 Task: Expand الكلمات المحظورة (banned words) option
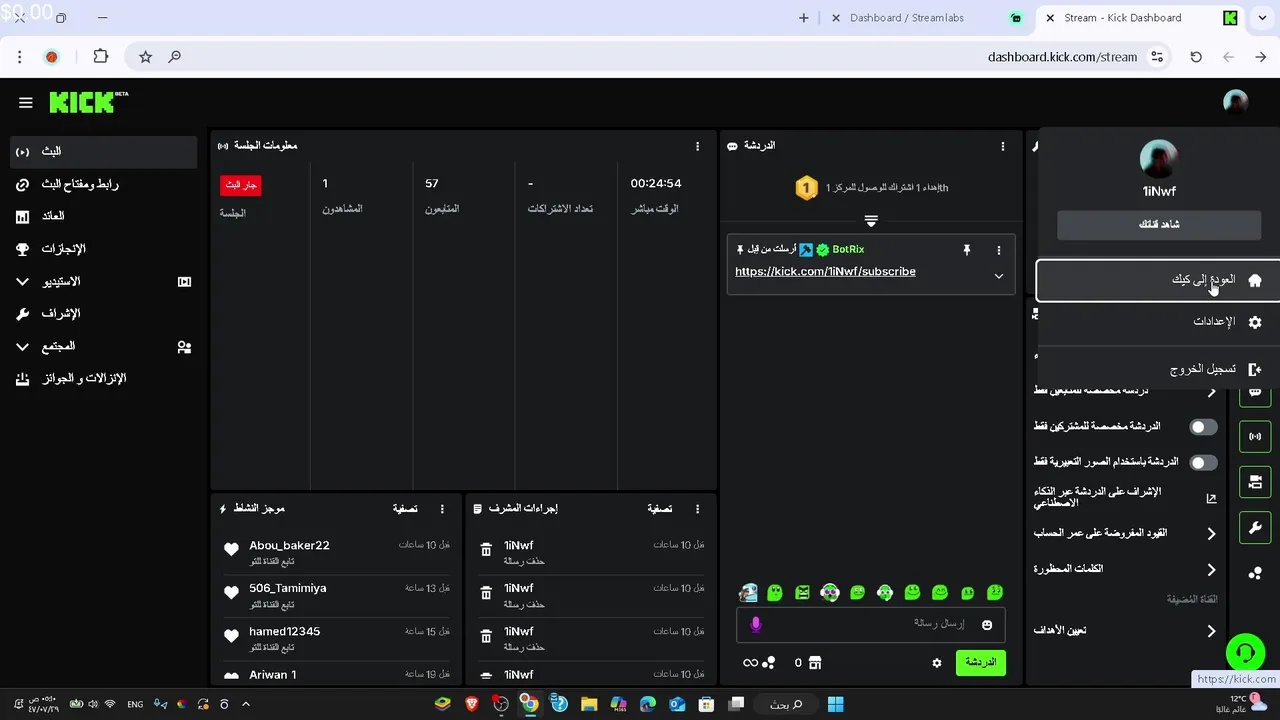1211,570
